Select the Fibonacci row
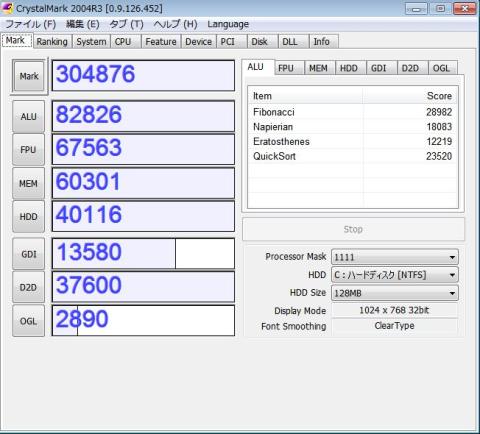Image resolution: width=480 pixels, height=434 pixels. [x=353, y=112]
